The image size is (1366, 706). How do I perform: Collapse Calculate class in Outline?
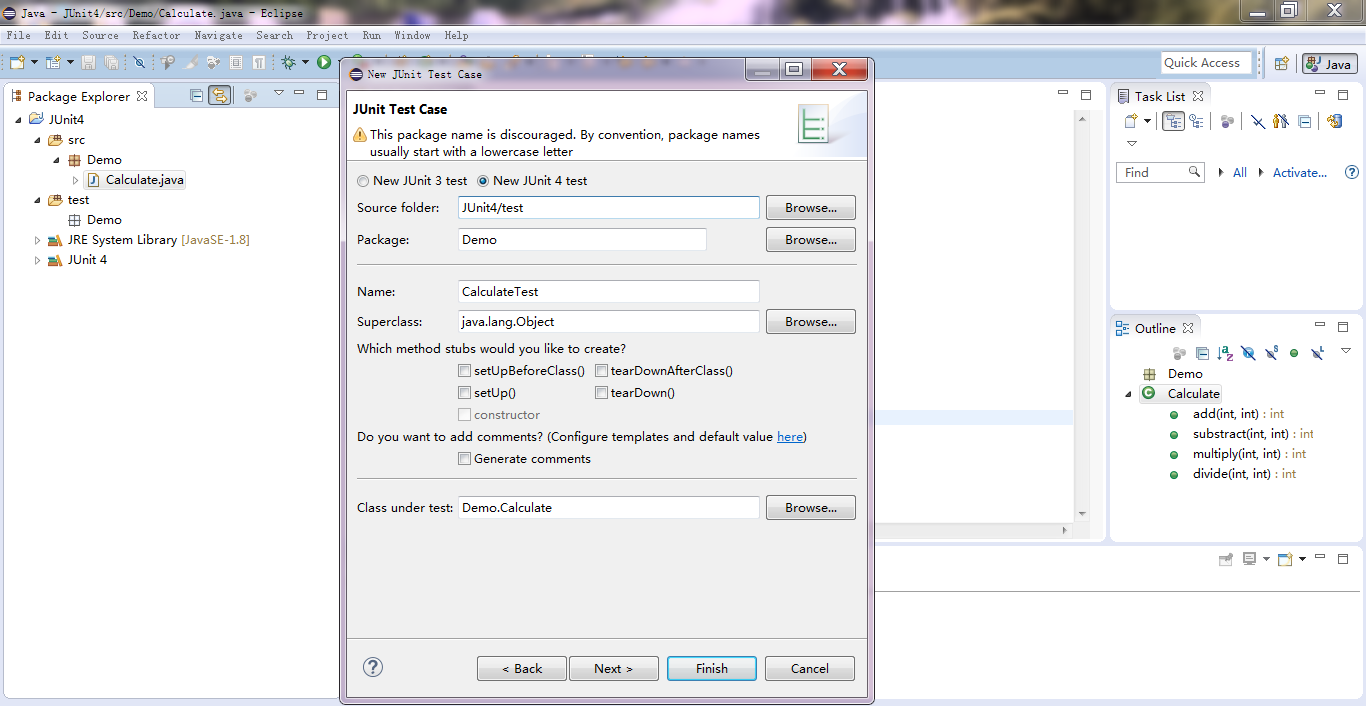(1129, 394)
